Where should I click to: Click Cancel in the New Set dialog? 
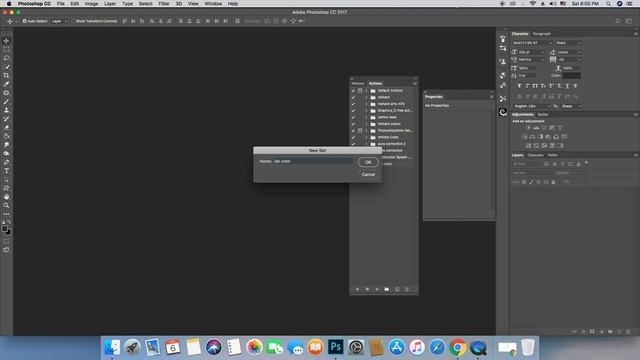pos(368,174)
